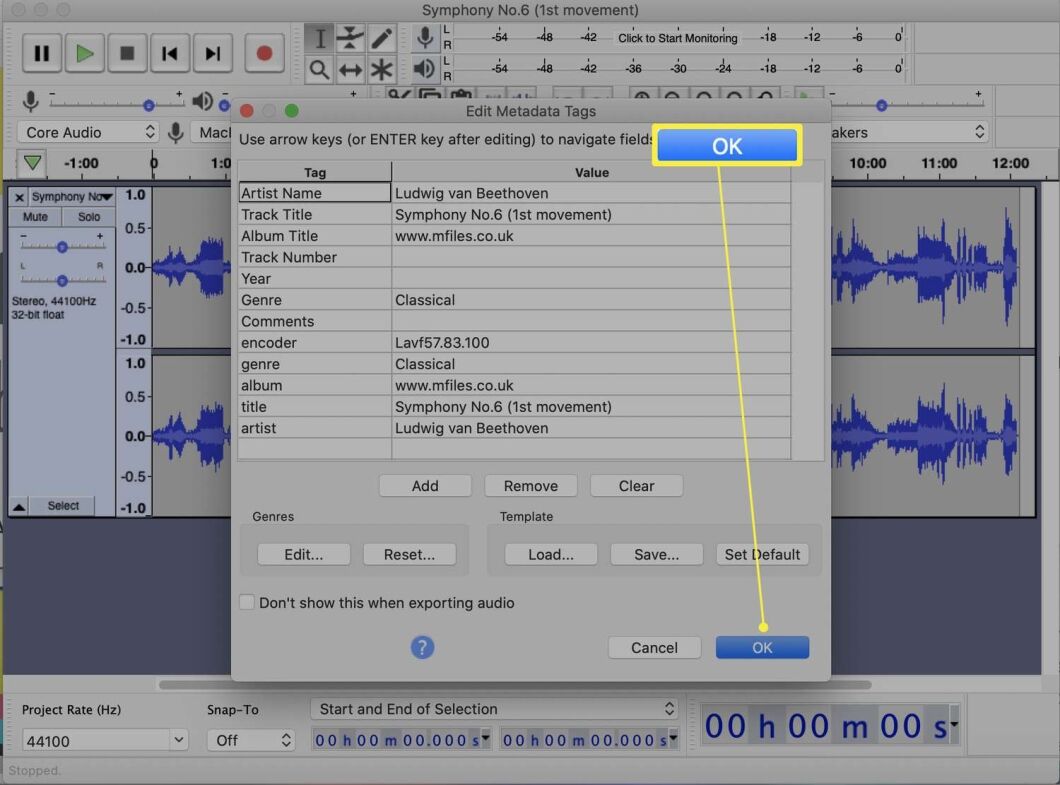Open the Project Rate dropdown showing 44100

click(x=104, y=740)
